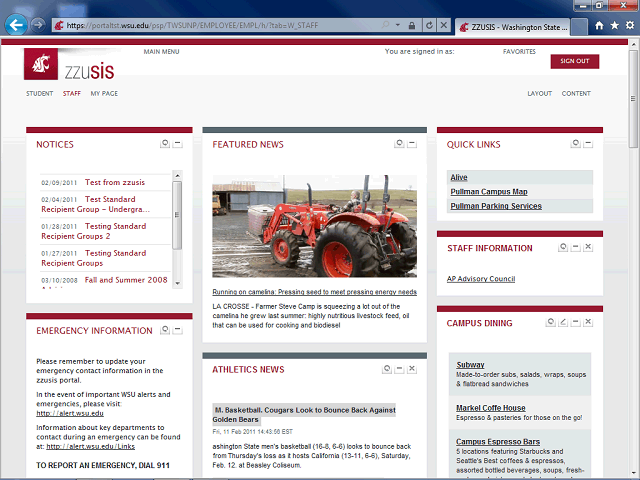The image size is (640, 480).
Task: Open the AP Advisory Council link
Action: click(480, 279)
